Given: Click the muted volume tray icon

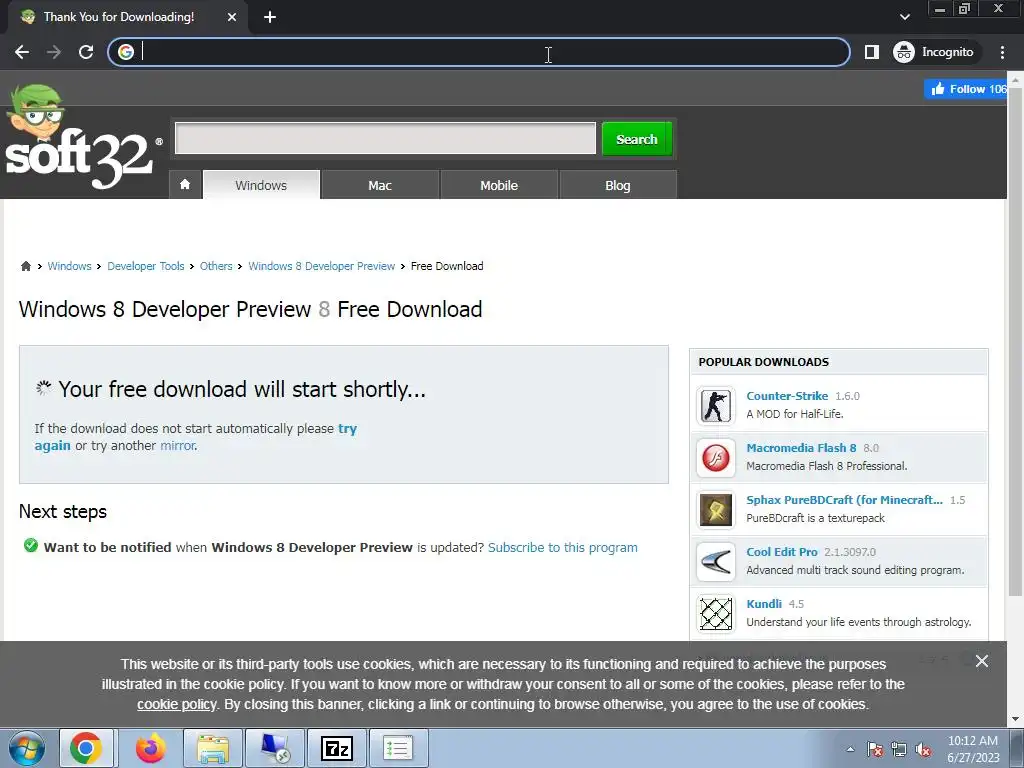Looking at the screenshot, I should 923,749.
